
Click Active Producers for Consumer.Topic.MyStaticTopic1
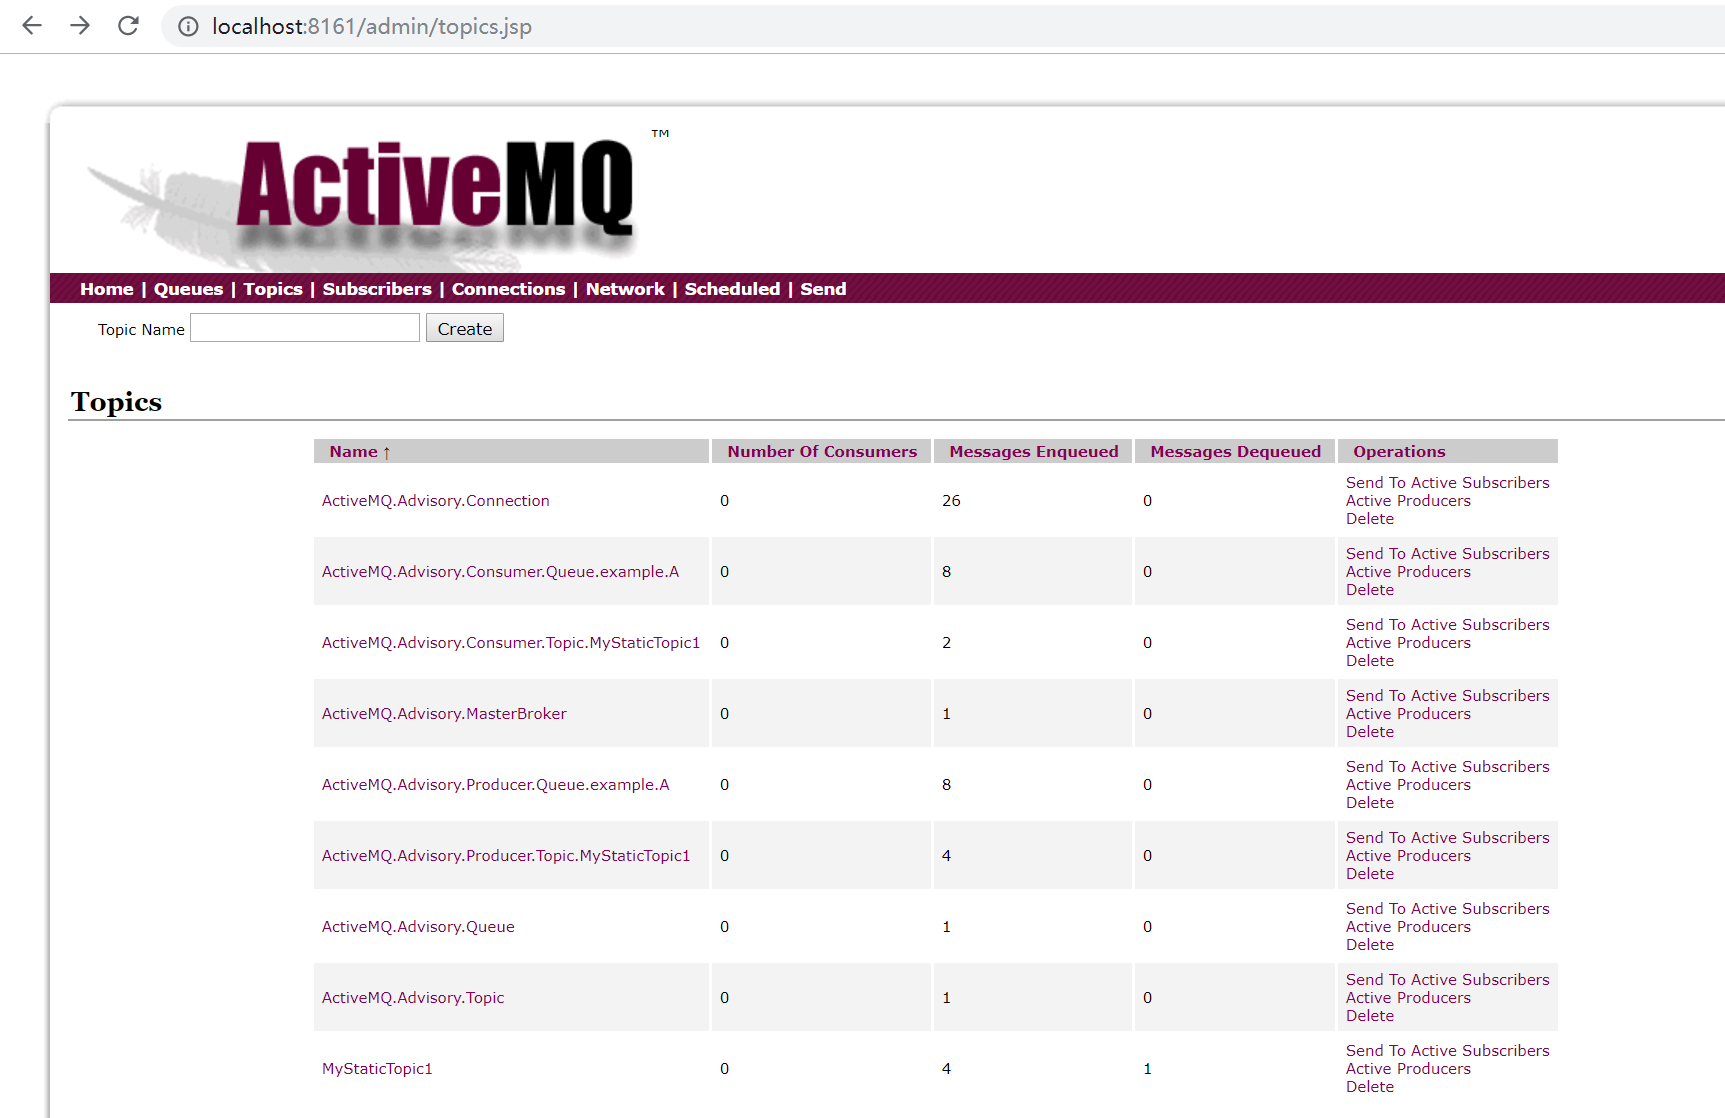point(1408,643)
